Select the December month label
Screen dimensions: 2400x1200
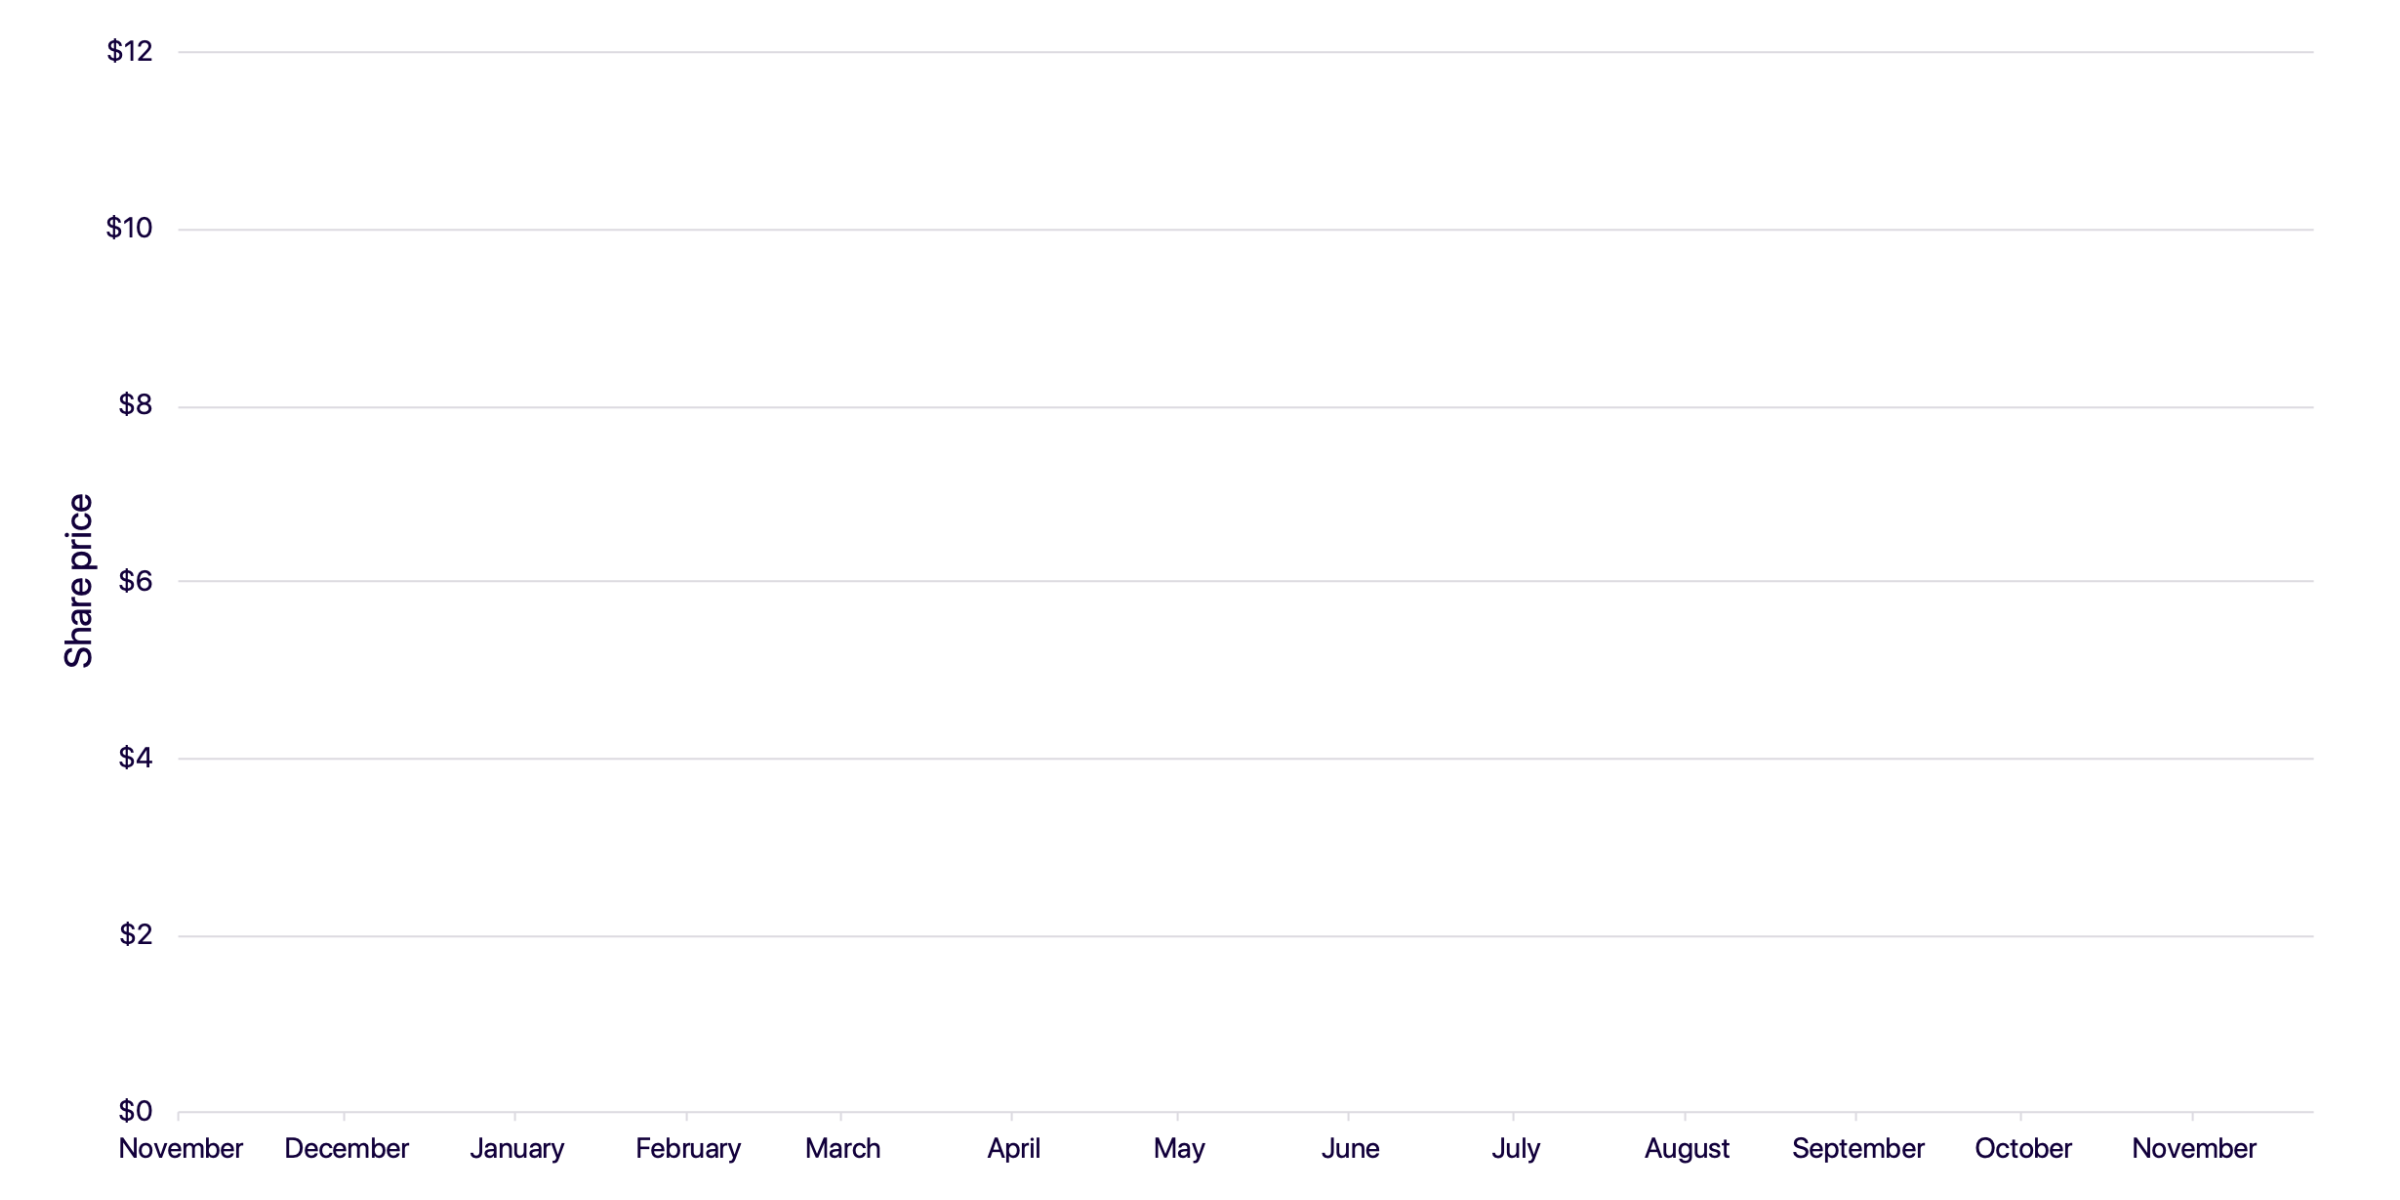tap(347, 1148)
